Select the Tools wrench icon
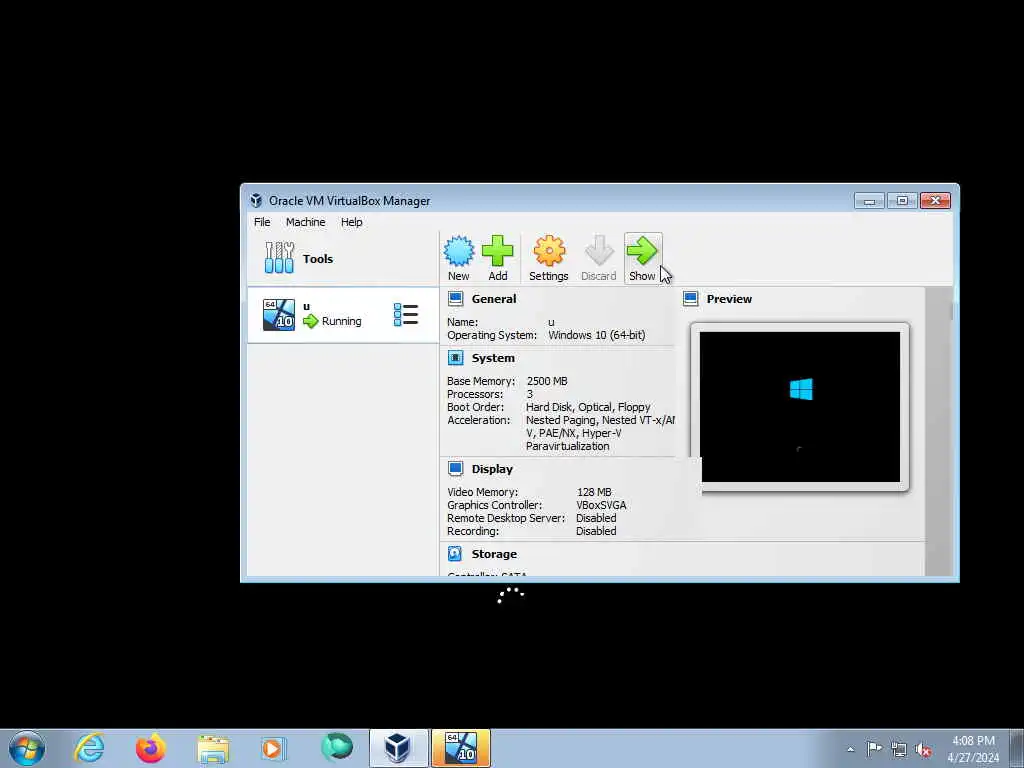Viewport: 1024px width, 768px height. (x=279, y=257)
